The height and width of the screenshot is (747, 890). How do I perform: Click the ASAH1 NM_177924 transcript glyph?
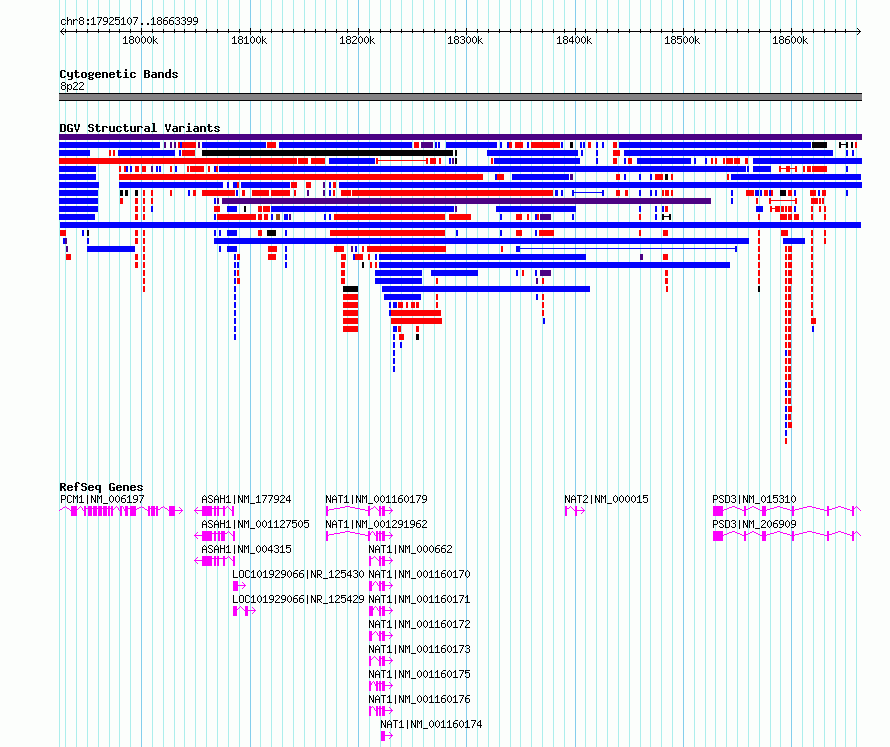click(215, 511)
